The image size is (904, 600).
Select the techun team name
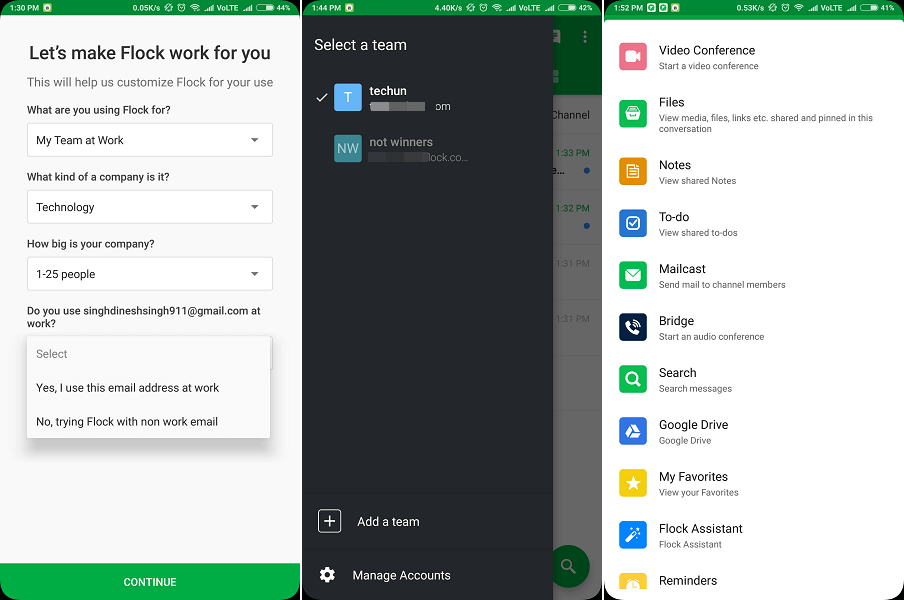pos(388,91)
